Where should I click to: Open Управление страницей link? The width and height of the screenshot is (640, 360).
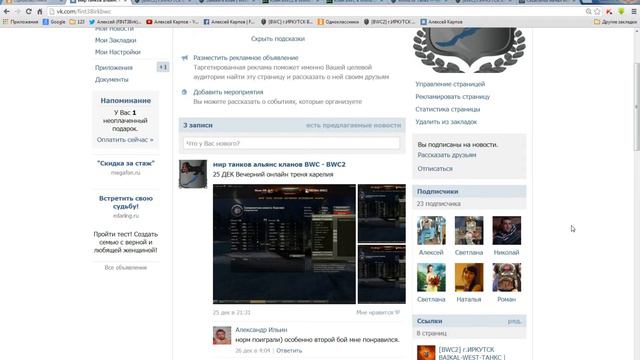point(450,84)
